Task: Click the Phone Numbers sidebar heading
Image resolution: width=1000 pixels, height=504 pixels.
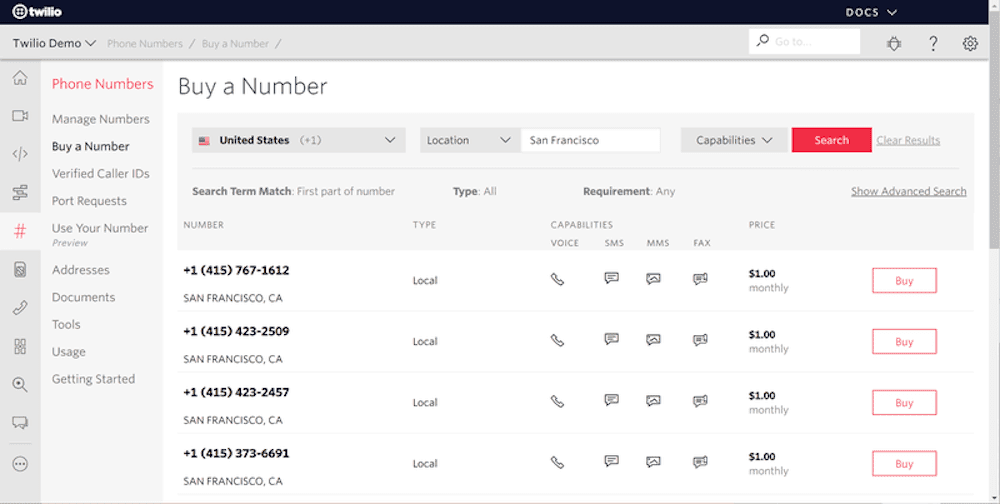Action: pyautogui.click(x=103, y=84)
